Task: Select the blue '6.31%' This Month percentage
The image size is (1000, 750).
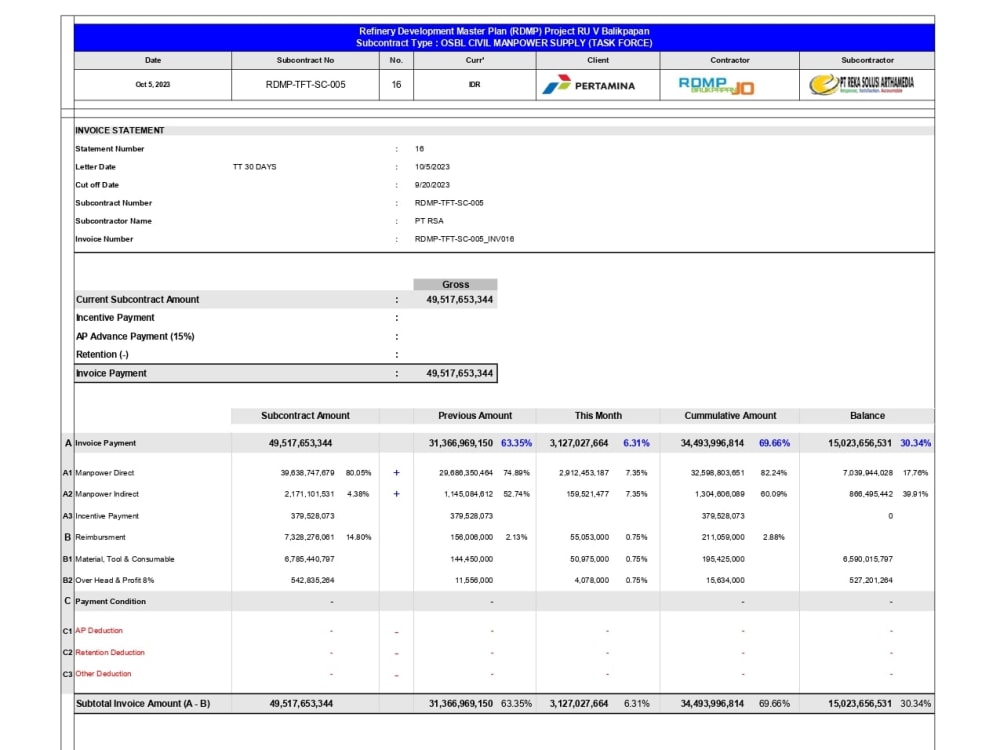Action: [636, 443]
